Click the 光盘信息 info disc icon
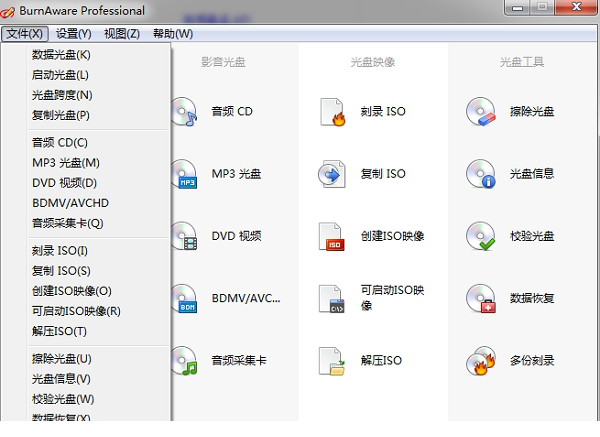The width and height of the screenshot is (600, 437). coord(481,174)
